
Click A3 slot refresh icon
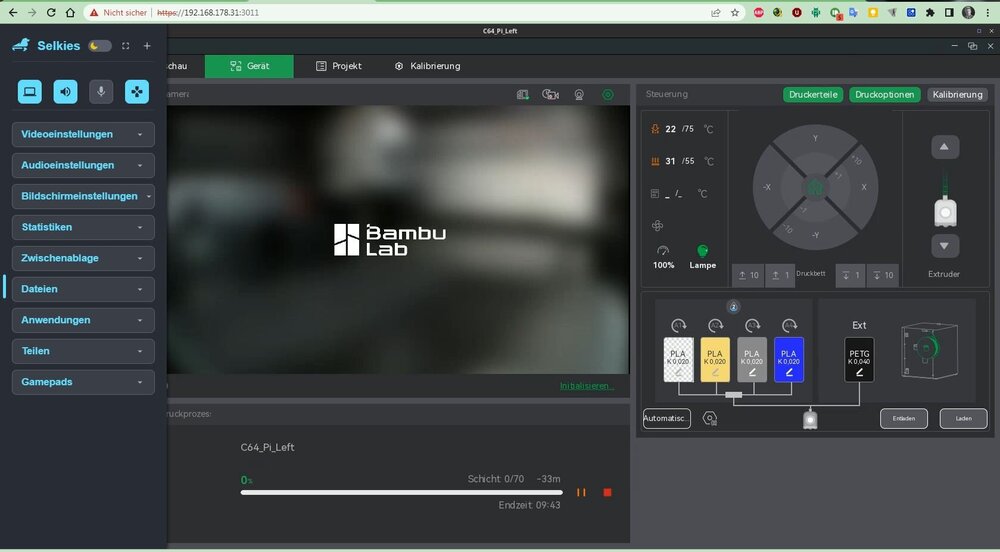click(x=752, y=326)
